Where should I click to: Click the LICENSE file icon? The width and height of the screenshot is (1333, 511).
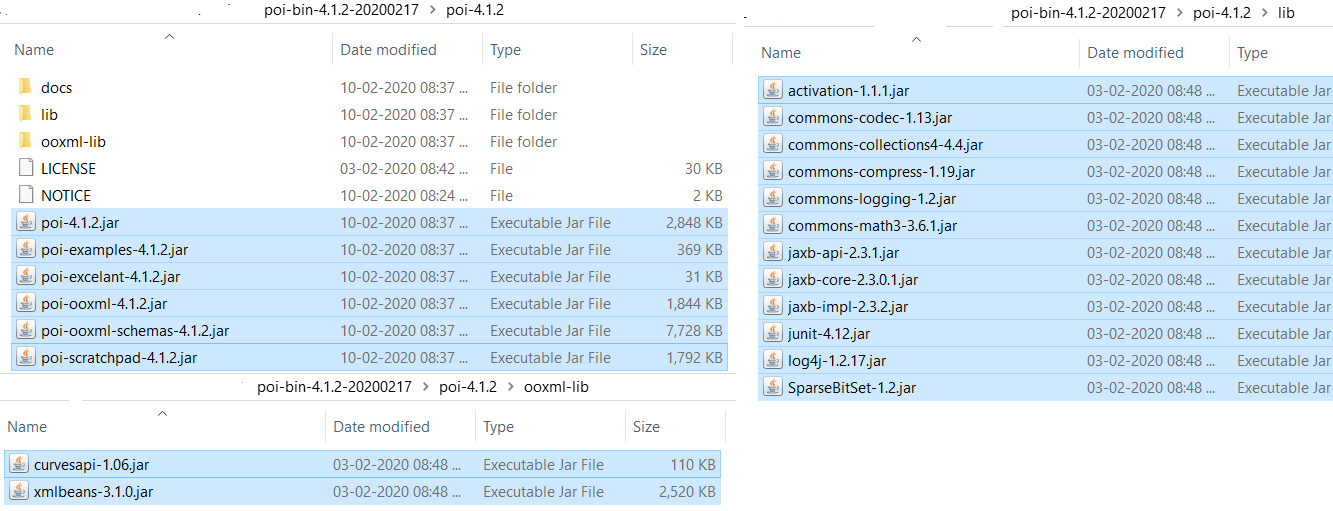26,168
